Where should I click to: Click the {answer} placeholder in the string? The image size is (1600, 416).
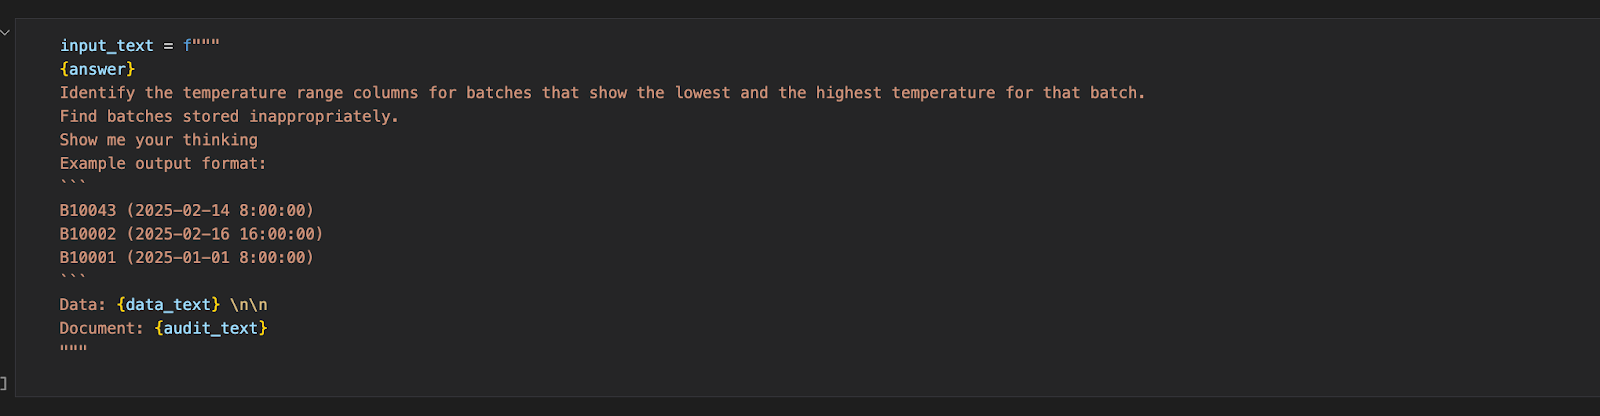point(97,69)
